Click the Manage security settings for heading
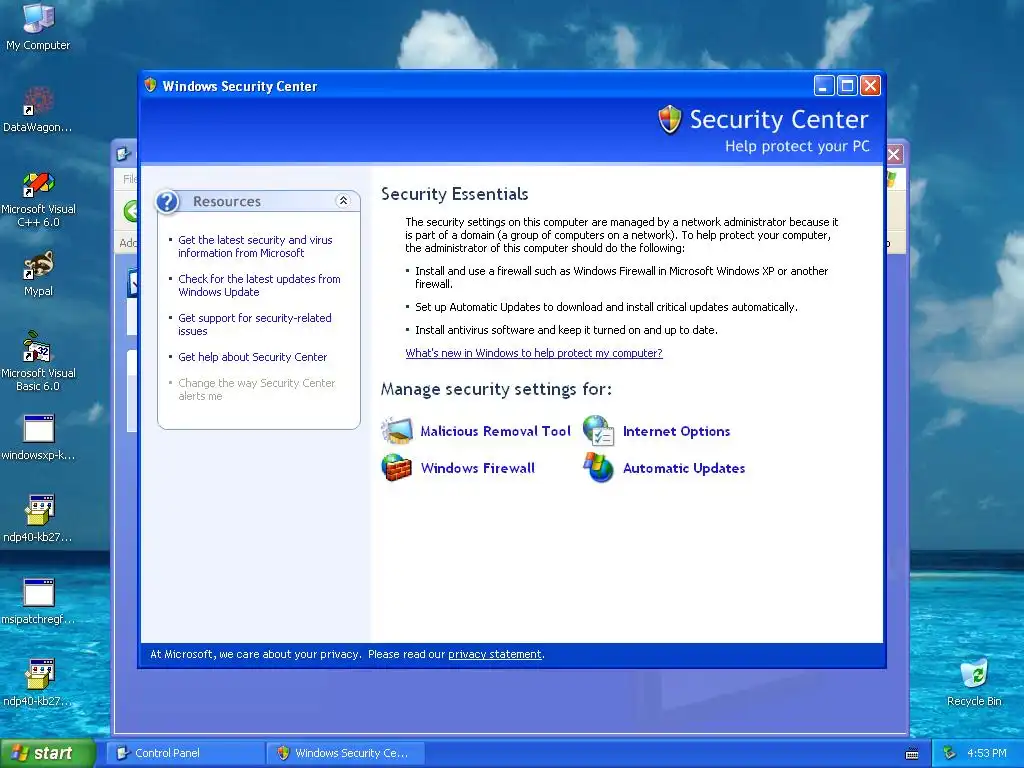The height and width of the screenshot is (768, 1024). pyautogui.click(x=496, y=389)
